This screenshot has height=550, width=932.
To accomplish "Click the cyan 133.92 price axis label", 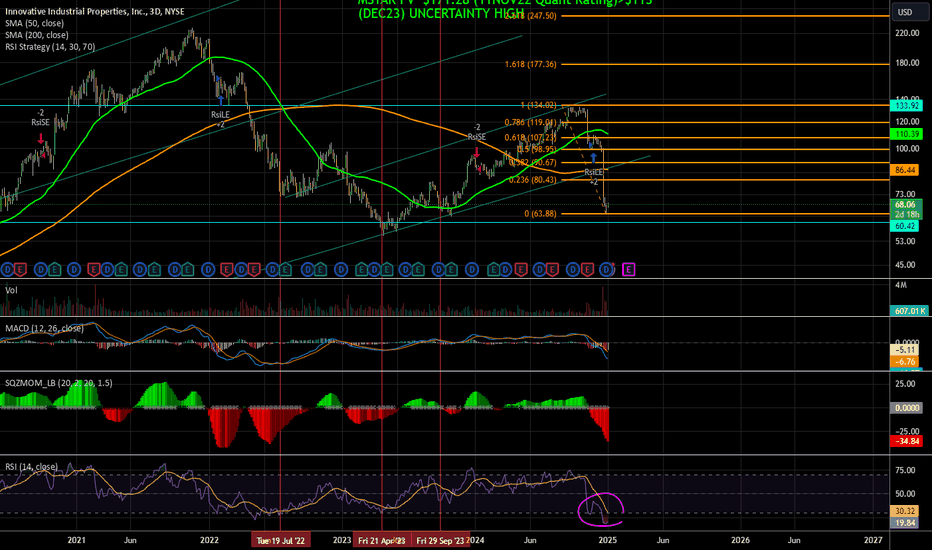I will coord(906,105).
